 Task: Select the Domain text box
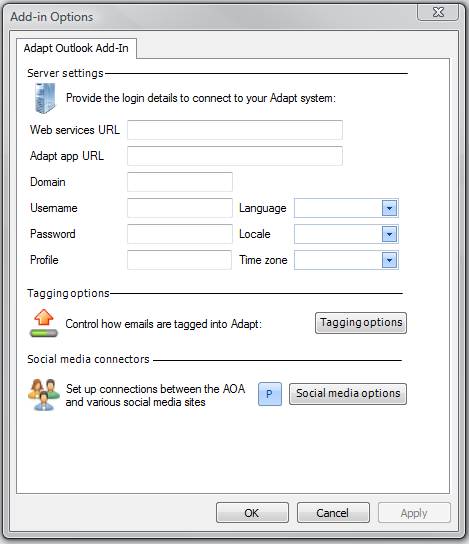pyautogui.click(x=180, y=182)
